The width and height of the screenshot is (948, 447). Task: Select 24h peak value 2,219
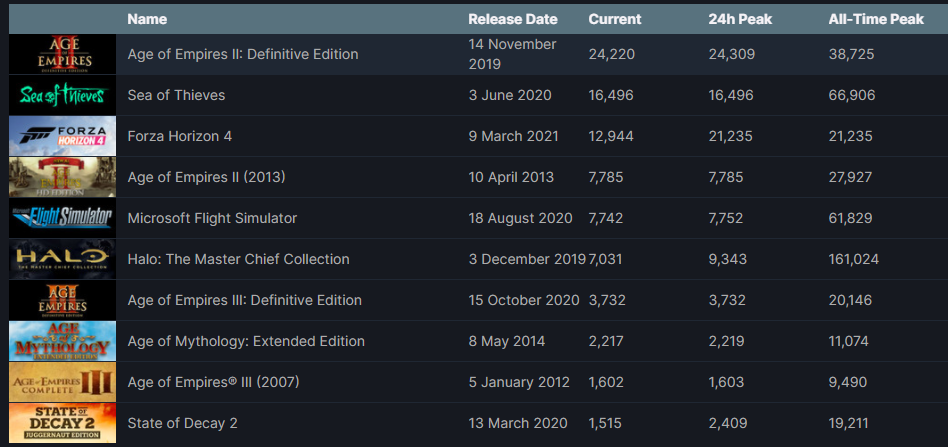coord(726,341)
